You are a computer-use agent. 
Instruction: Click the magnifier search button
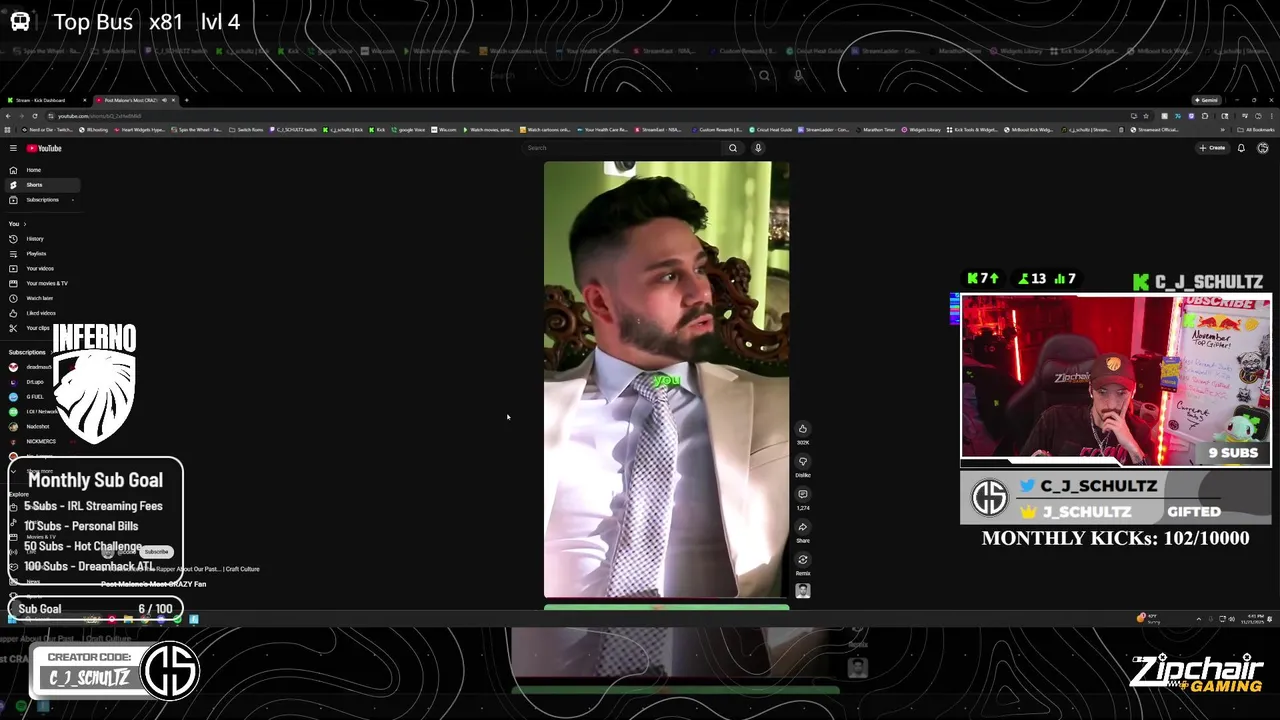click(x=733, y=148)
